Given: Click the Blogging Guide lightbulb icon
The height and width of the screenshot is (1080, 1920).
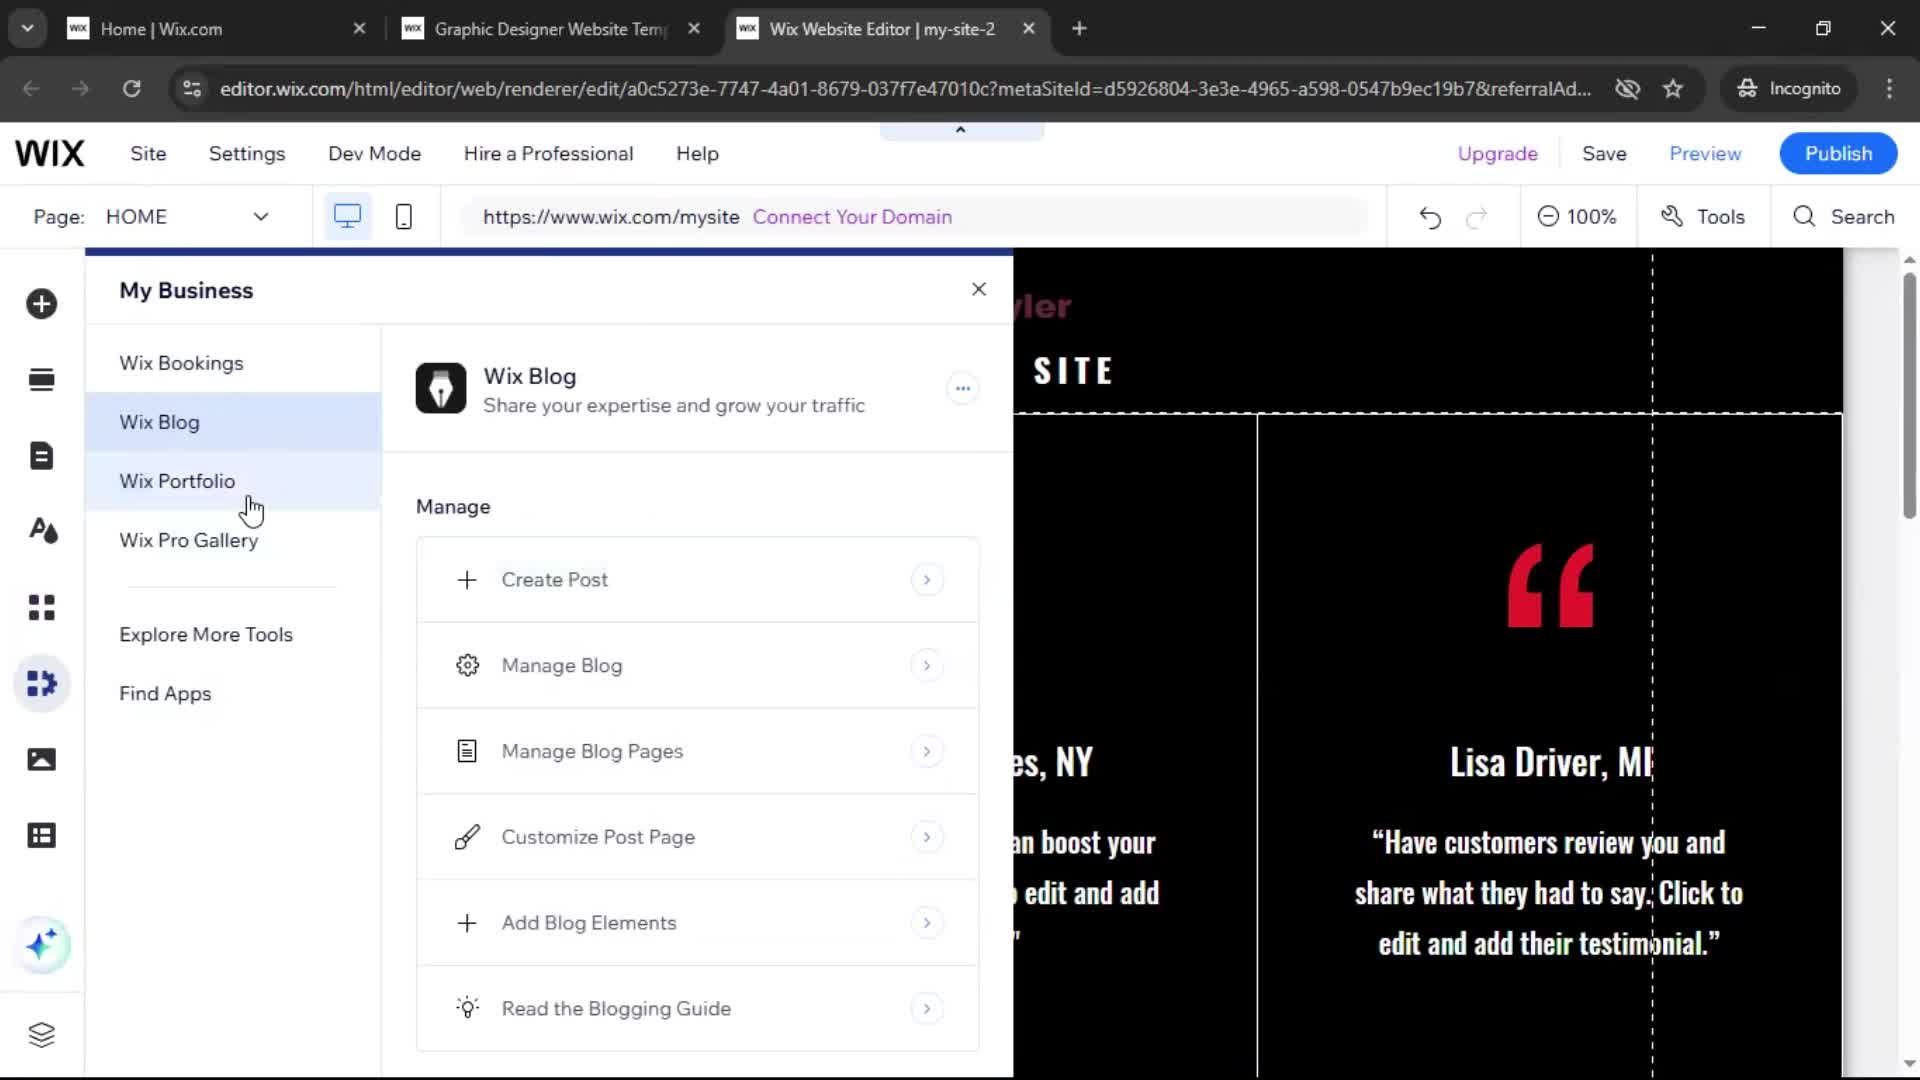Looking at the screenshot, I should pyautogui.click(x=467, y=1008).
